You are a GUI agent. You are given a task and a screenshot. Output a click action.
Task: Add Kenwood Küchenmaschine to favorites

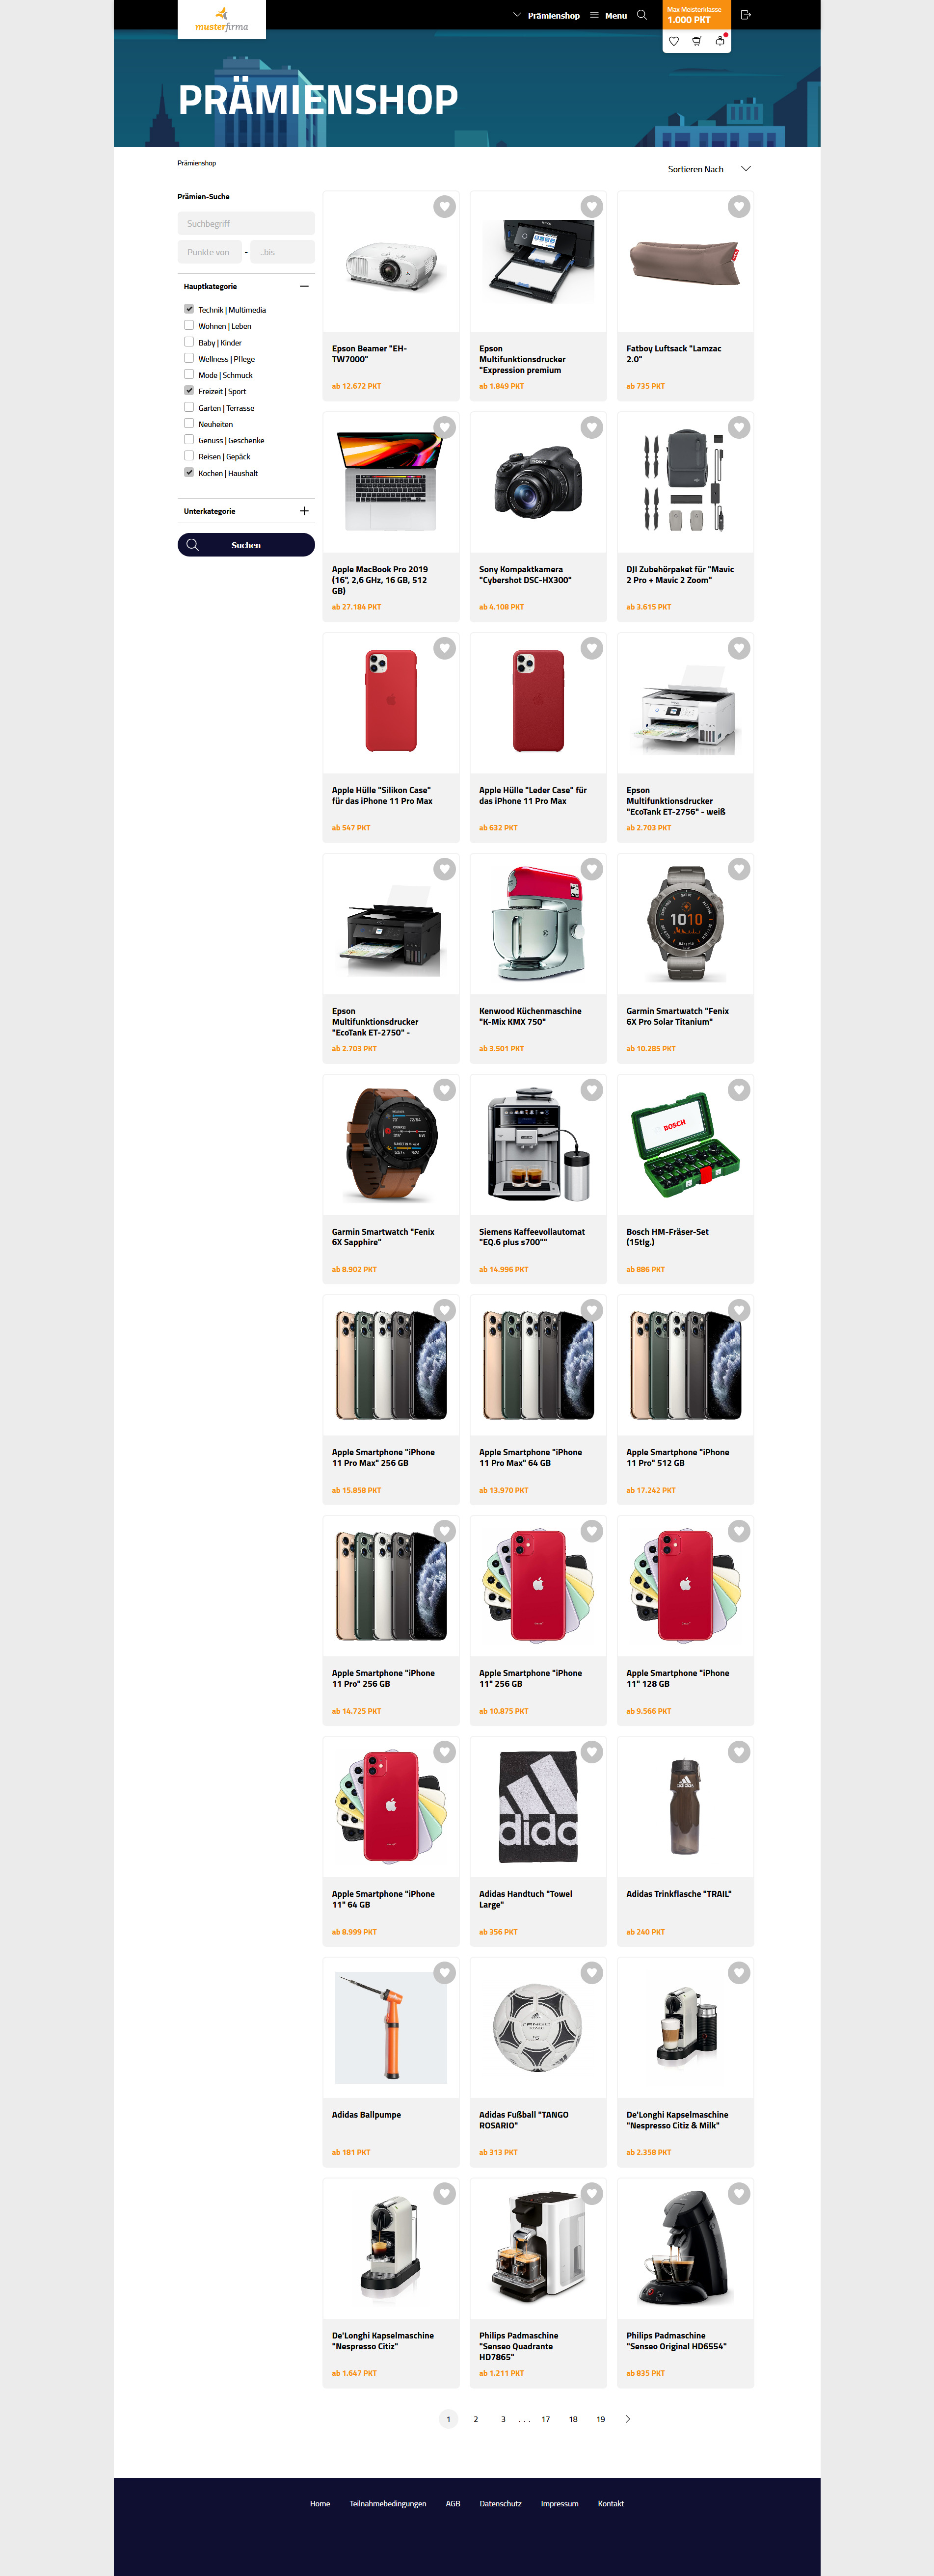pos(592,870)
